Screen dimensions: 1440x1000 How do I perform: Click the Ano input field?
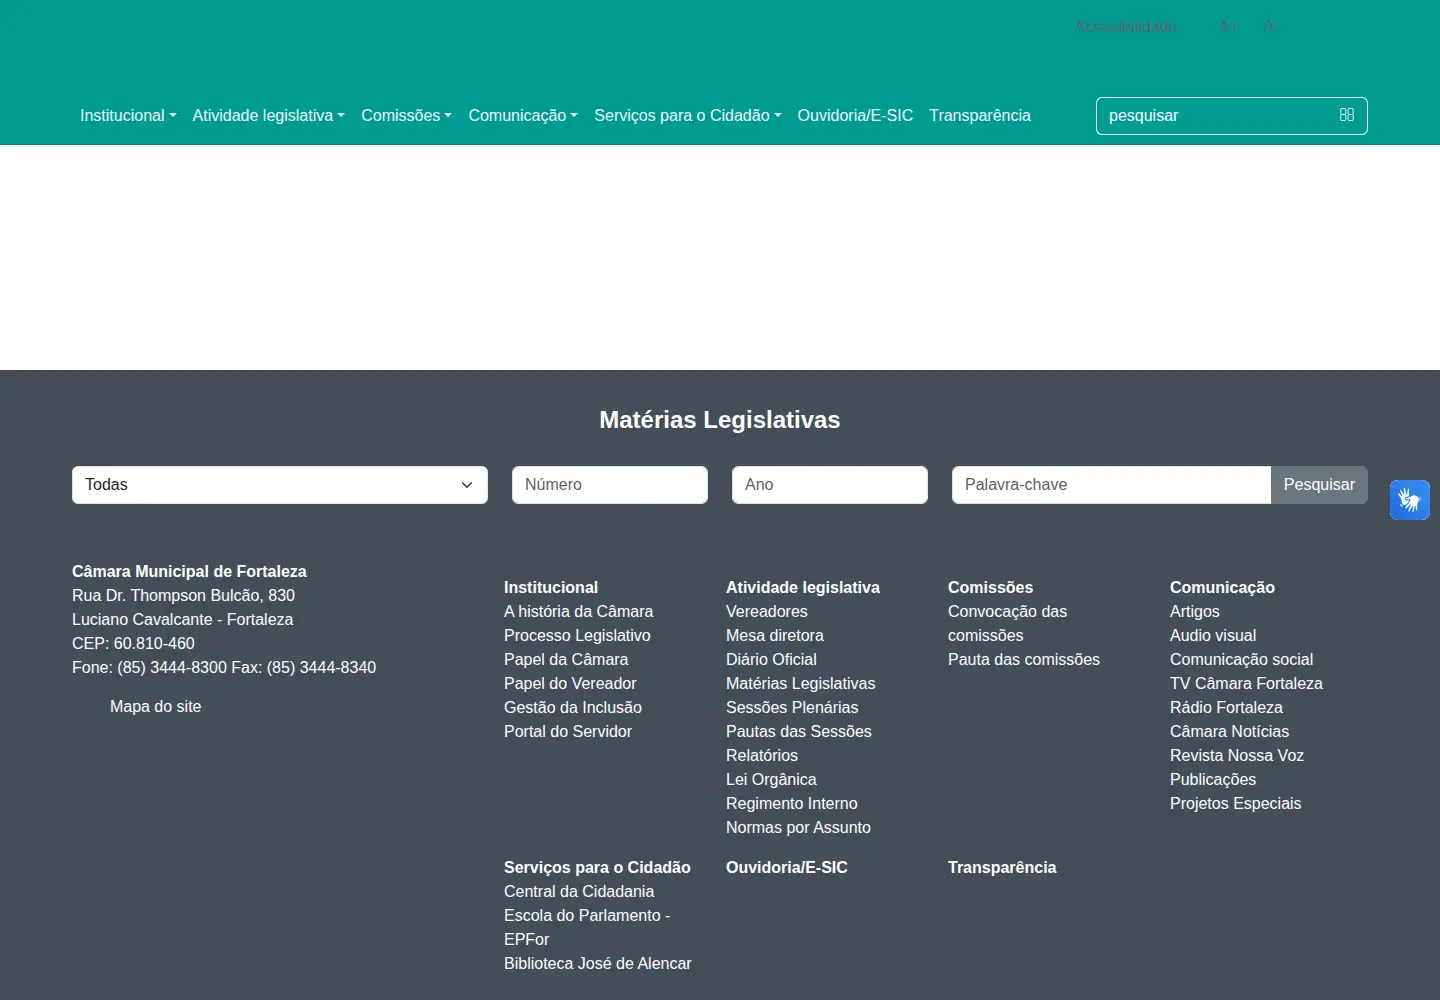830,485
